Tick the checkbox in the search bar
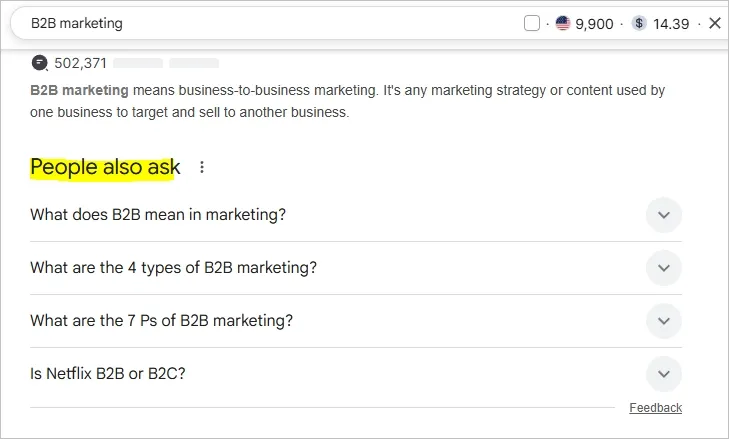 pyautogui.click(x=532, y=23)
